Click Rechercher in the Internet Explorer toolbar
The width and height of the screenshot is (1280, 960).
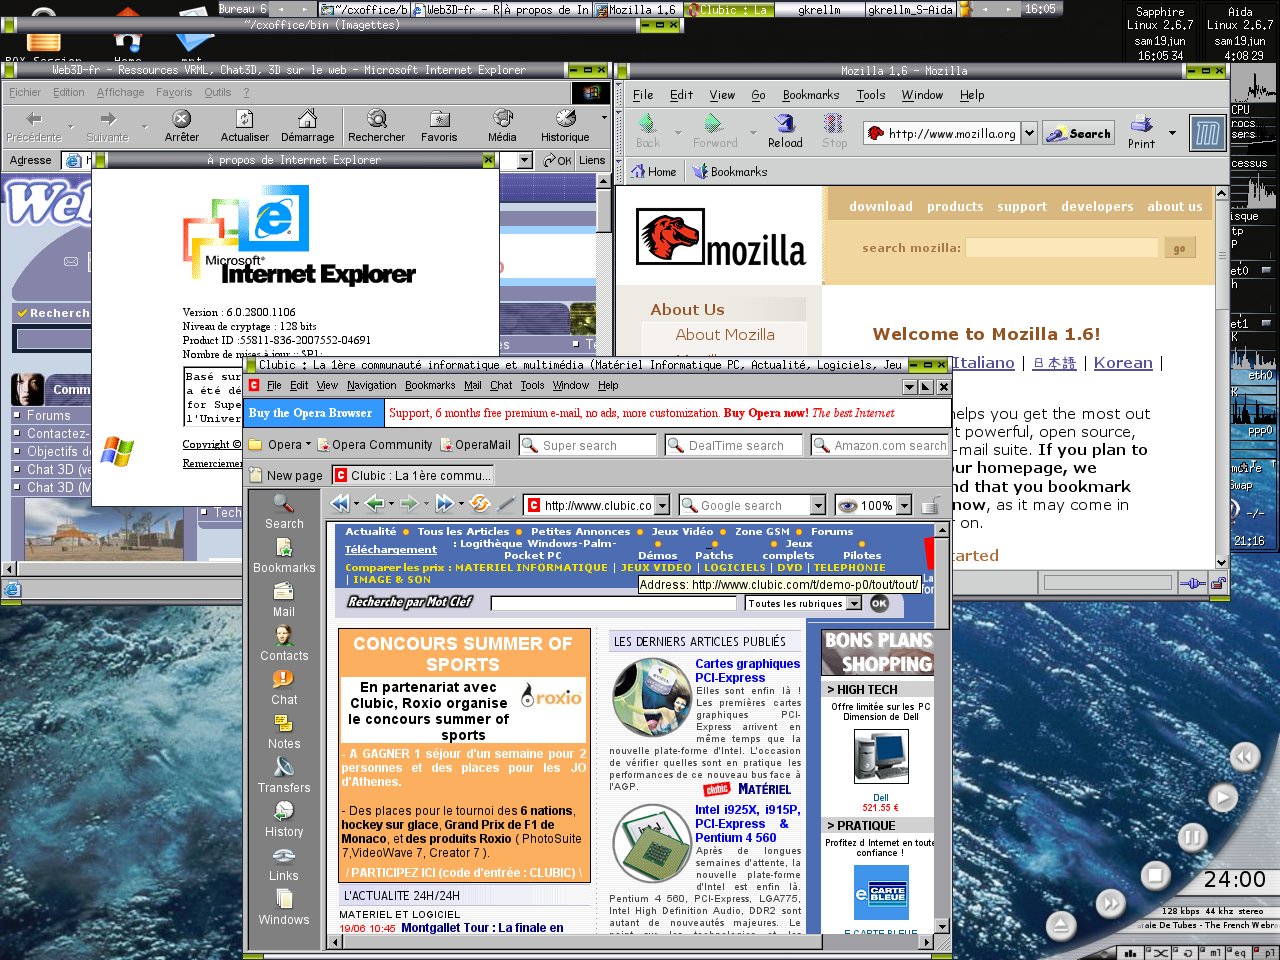[x=376, y=127]
